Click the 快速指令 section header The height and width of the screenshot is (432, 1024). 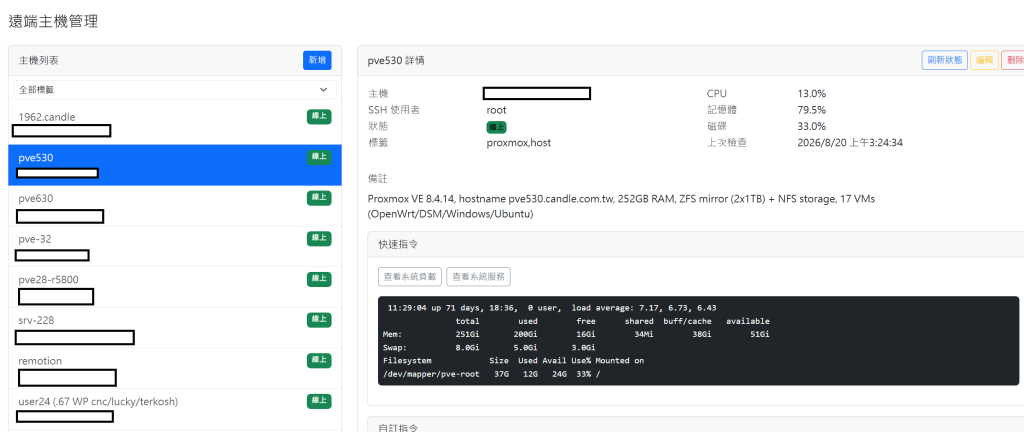tap(398, 244)
